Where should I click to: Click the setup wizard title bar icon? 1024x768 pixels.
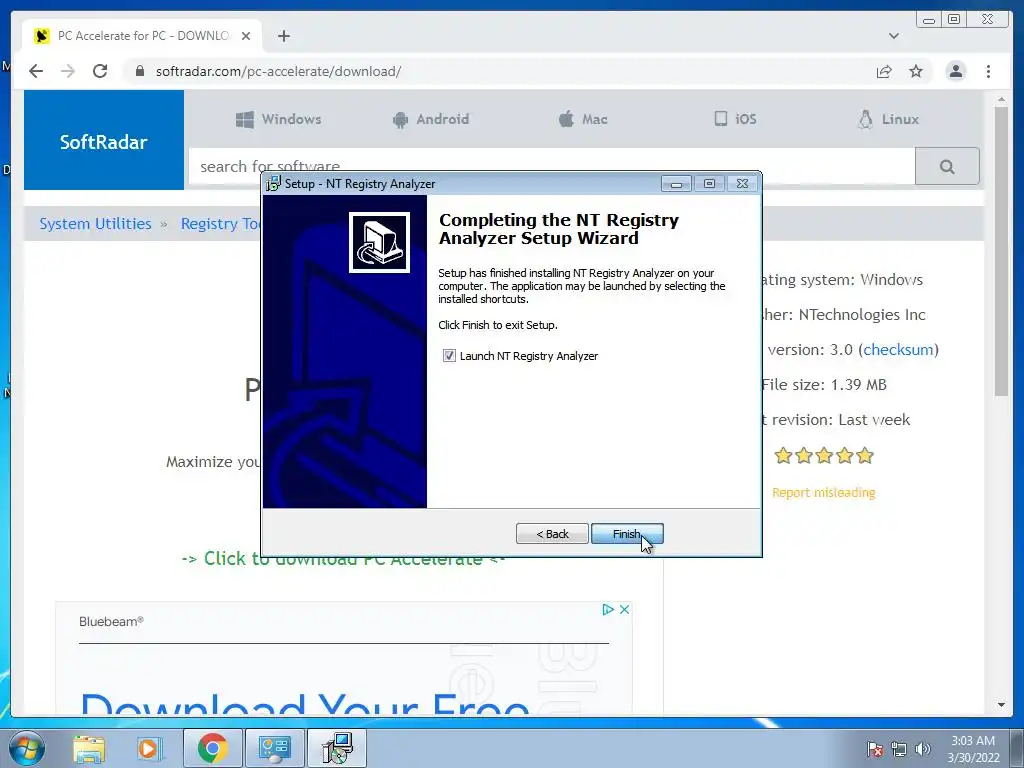[273, 184]
